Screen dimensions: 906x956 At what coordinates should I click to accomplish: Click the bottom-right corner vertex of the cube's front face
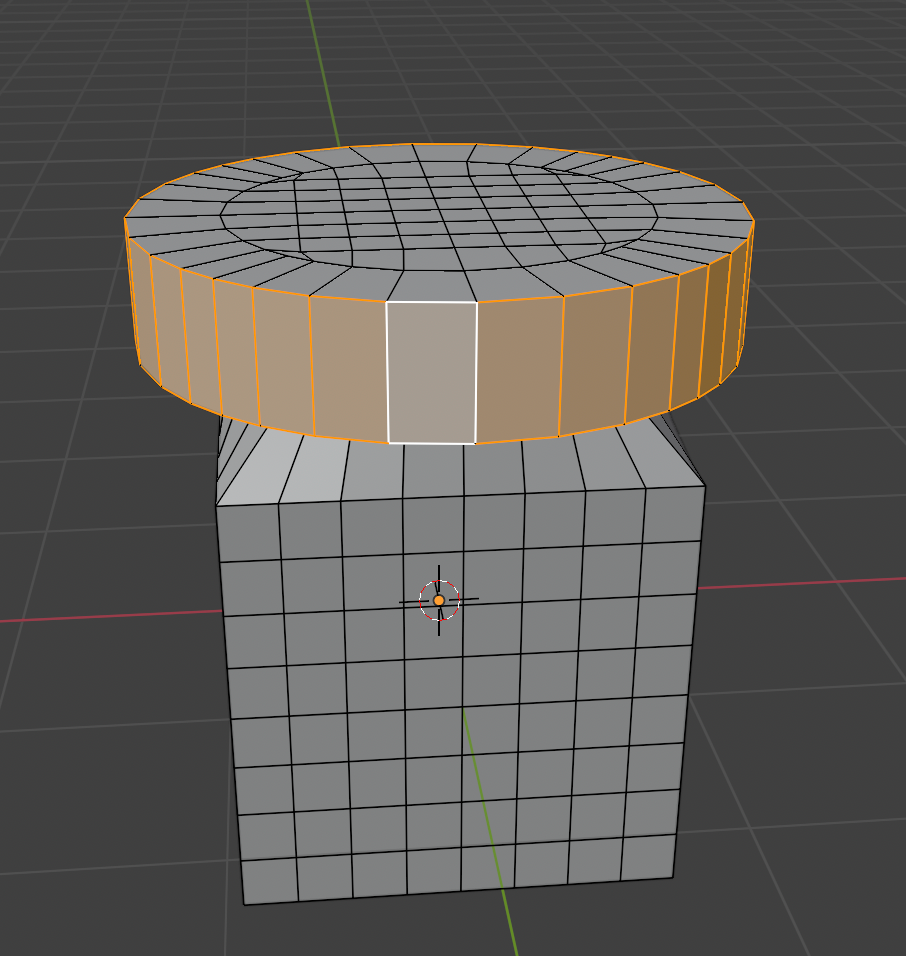672,878
